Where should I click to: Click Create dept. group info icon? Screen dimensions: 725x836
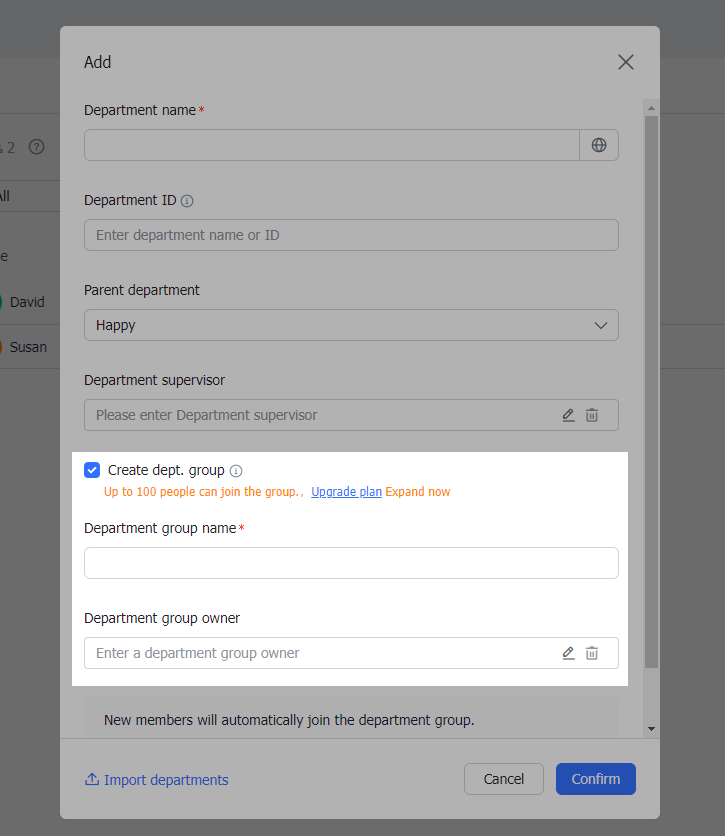coord(236,471)
